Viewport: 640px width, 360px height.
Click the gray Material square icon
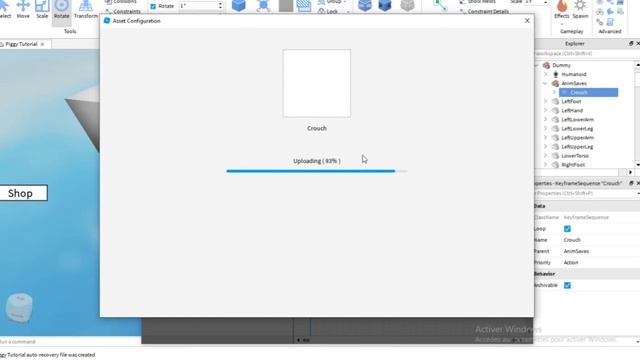point(286,5)
